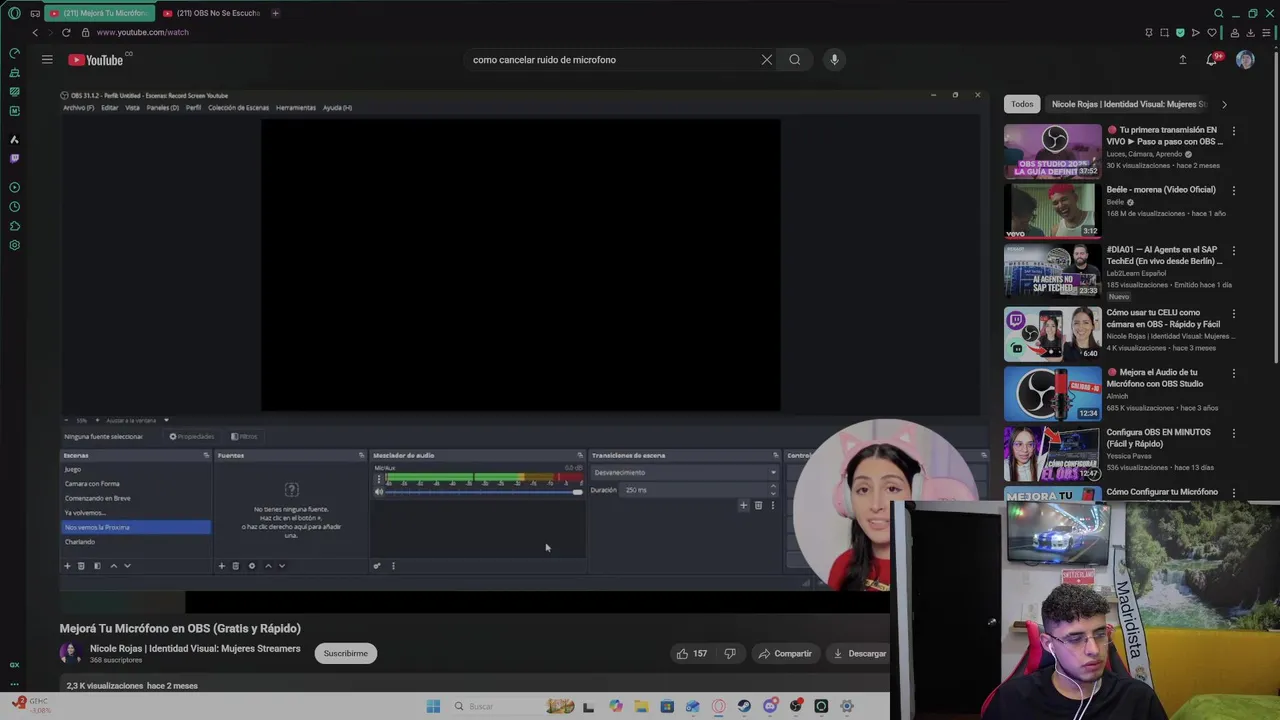Viewport: 1280px width, 720px height.
Task: Open GX Control speedometer in sidebar
Action: tap(14, 53)
